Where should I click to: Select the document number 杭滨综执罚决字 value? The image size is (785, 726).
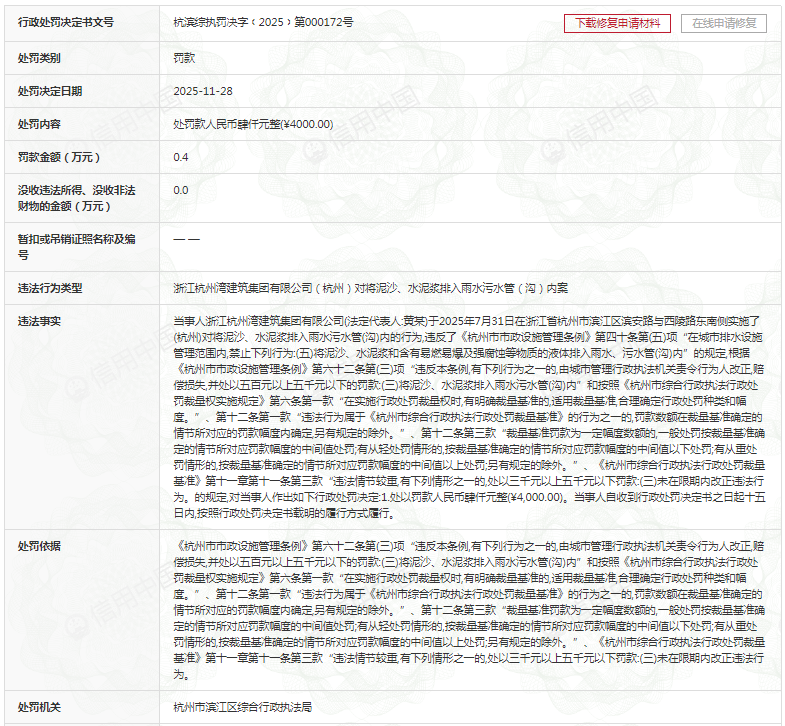click(262, 22)
